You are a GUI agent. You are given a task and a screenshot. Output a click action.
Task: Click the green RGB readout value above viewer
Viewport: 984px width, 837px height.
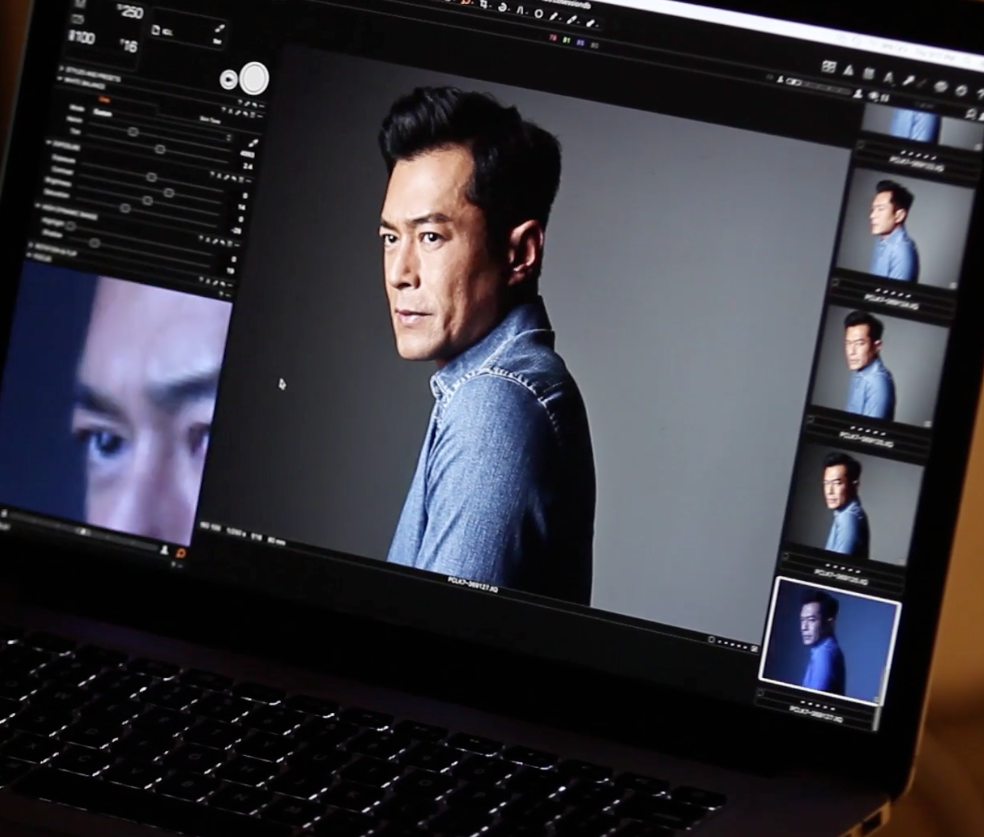(566, 40)
